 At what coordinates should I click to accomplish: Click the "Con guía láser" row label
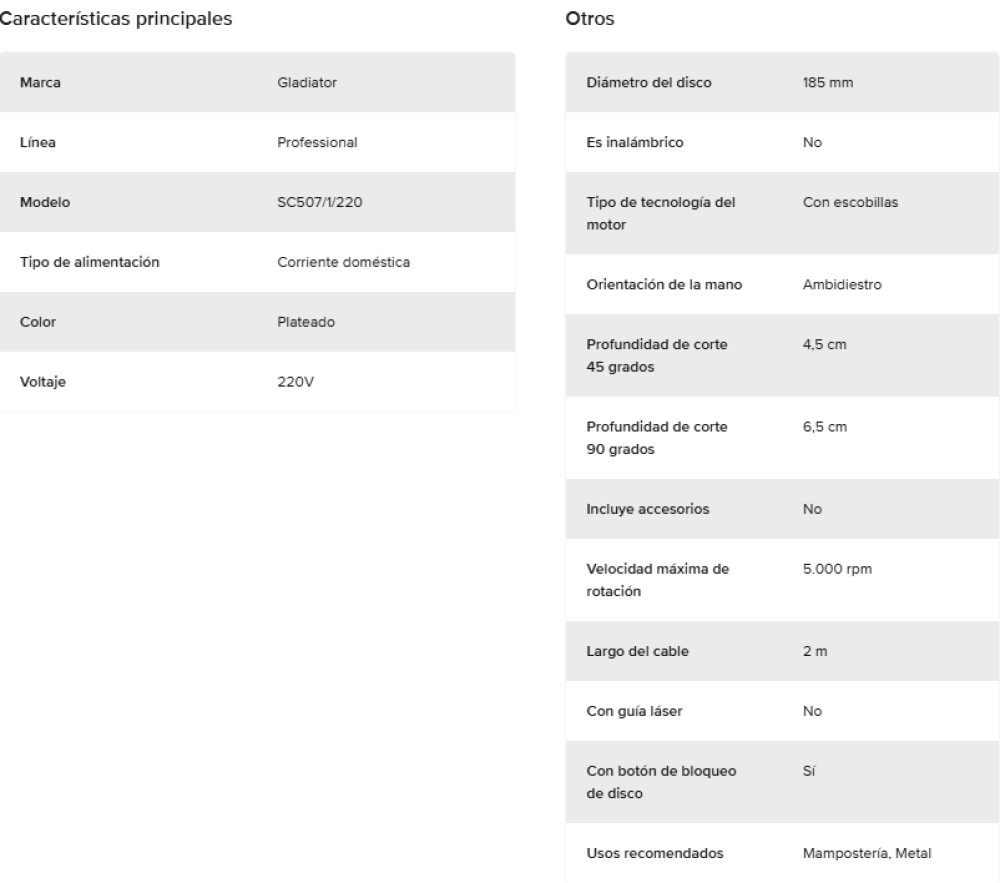click(635, 711)
